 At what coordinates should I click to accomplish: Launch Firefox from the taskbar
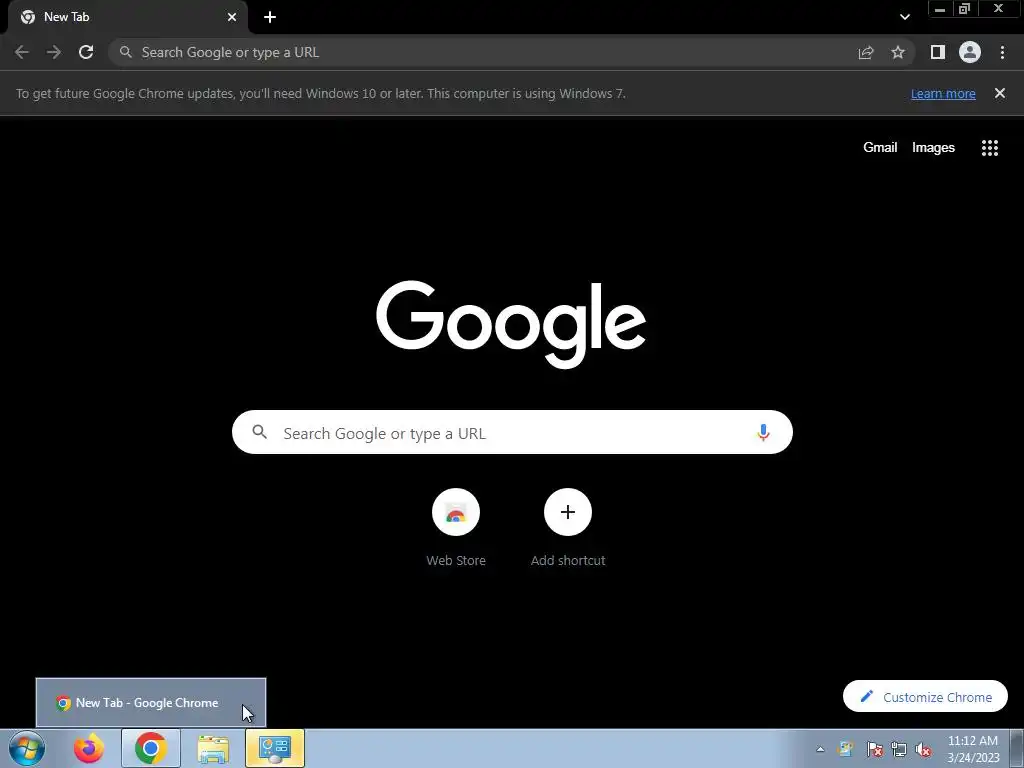click(x=89, y=748)
